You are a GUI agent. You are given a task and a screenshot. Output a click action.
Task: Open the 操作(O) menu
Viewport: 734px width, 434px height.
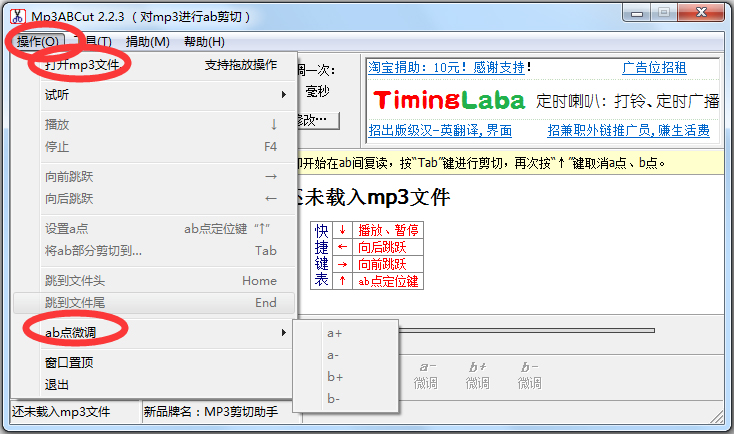coord(37,42)
